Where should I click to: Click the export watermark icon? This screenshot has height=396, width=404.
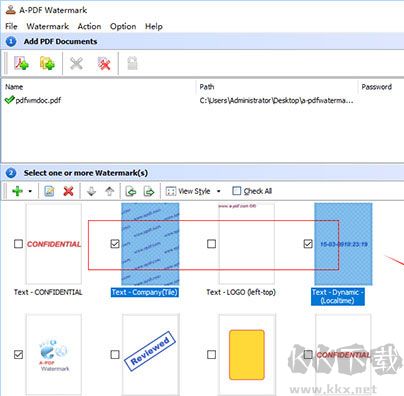pos(149,191)
